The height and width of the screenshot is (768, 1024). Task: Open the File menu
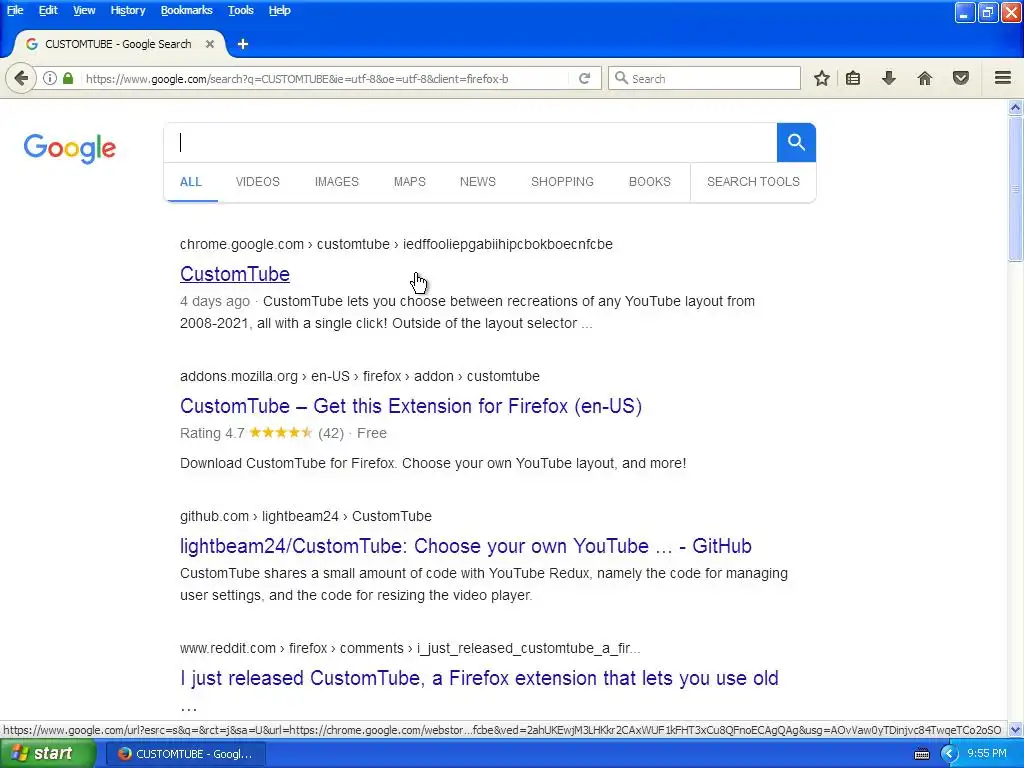point(15,10)
